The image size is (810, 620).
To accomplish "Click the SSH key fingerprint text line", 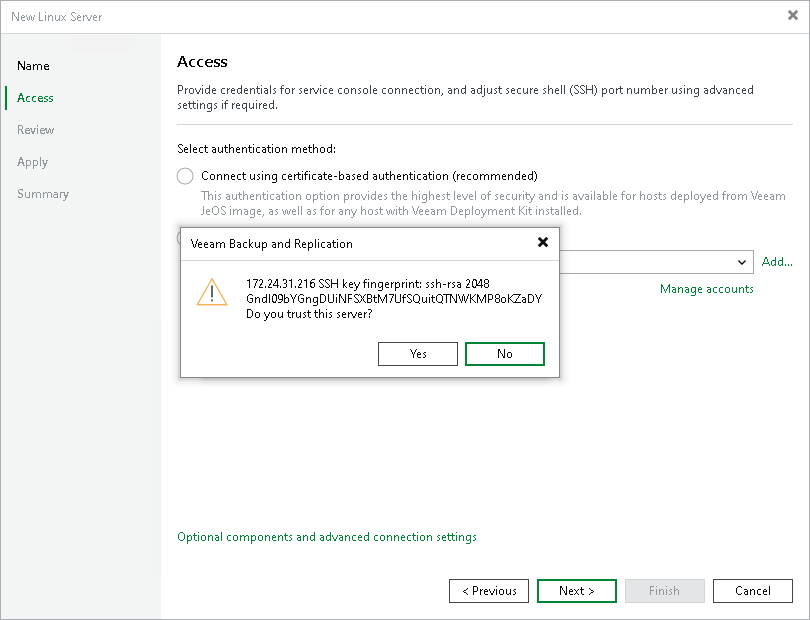I will click(x=368, y=284).
